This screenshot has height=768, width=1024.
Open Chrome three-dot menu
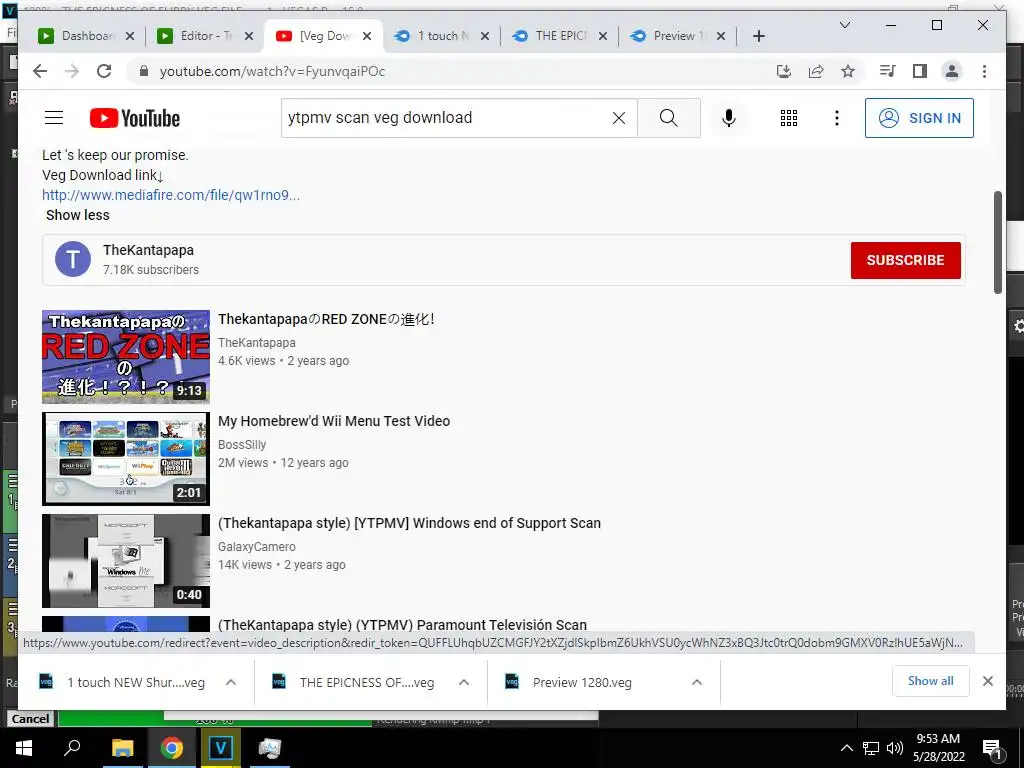point(984,71)
